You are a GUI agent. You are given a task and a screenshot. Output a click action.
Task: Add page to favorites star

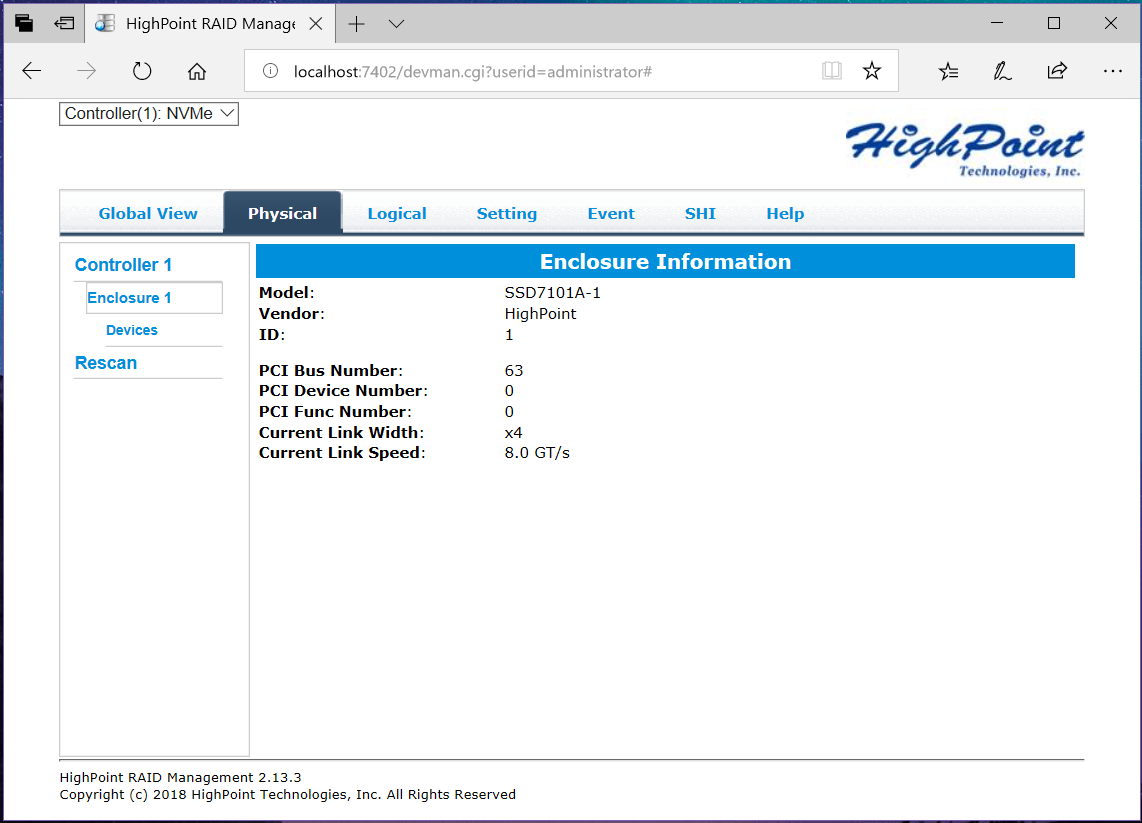[872, 71]
